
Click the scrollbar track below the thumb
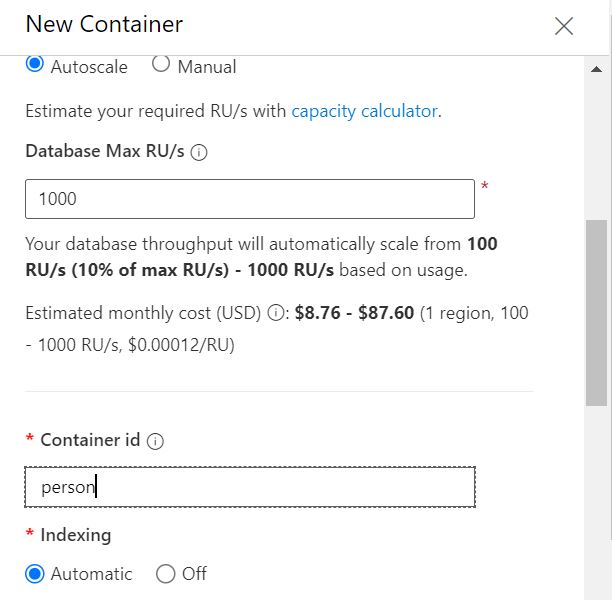[x=596, y=500]
